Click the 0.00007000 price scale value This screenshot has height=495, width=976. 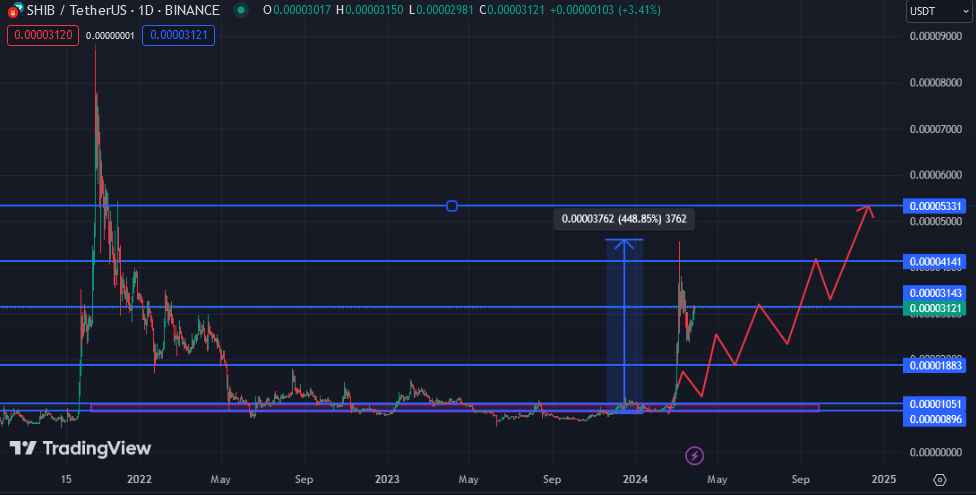click(936, 129)
